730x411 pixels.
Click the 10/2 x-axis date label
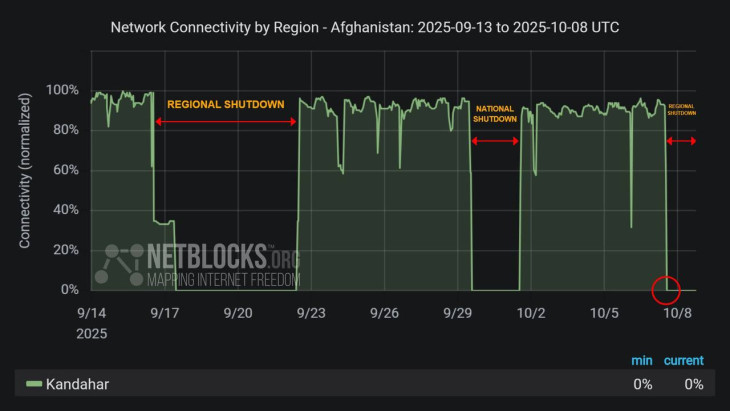531,313
